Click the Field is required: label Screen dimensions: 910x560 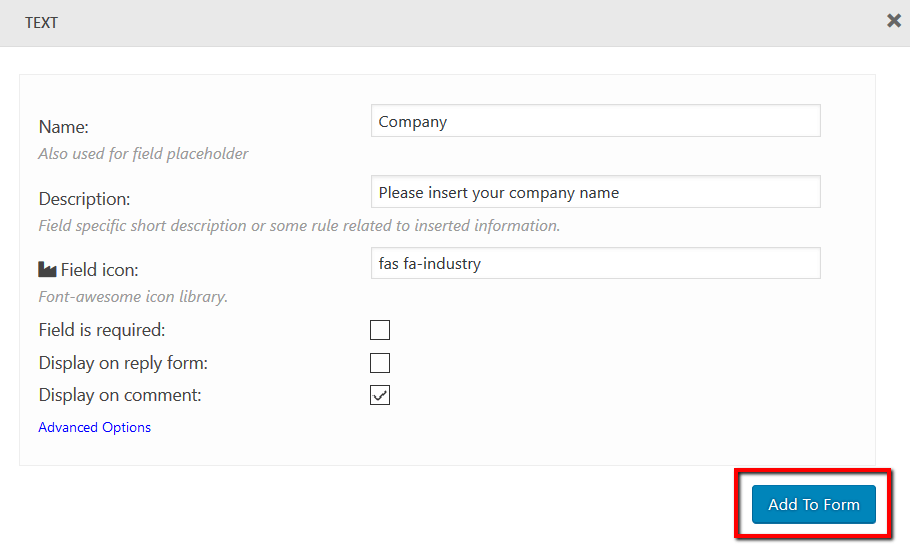102,329
